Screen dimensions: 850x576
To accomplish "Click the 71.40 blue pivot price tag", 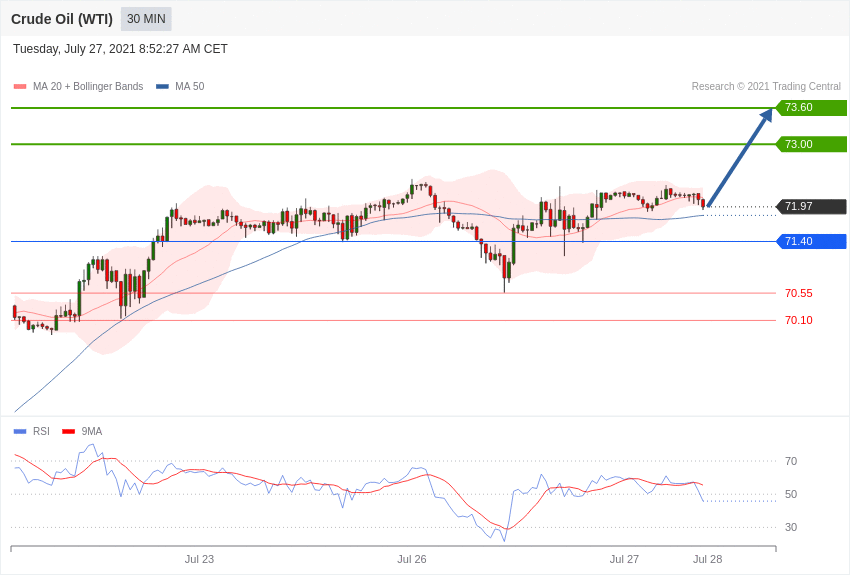I will (811, 242).
